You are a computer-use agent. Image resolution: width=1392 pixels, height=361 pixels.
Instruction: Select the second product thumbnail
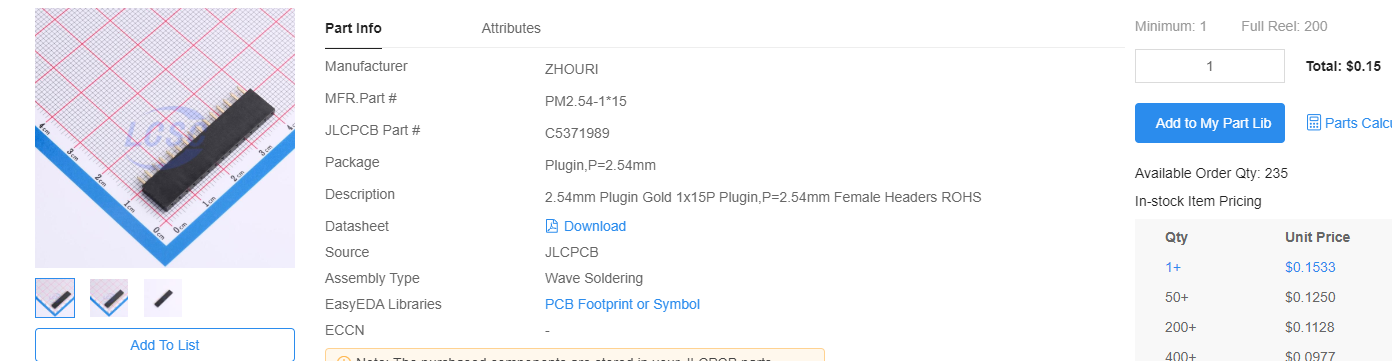(x=109, y=297)
